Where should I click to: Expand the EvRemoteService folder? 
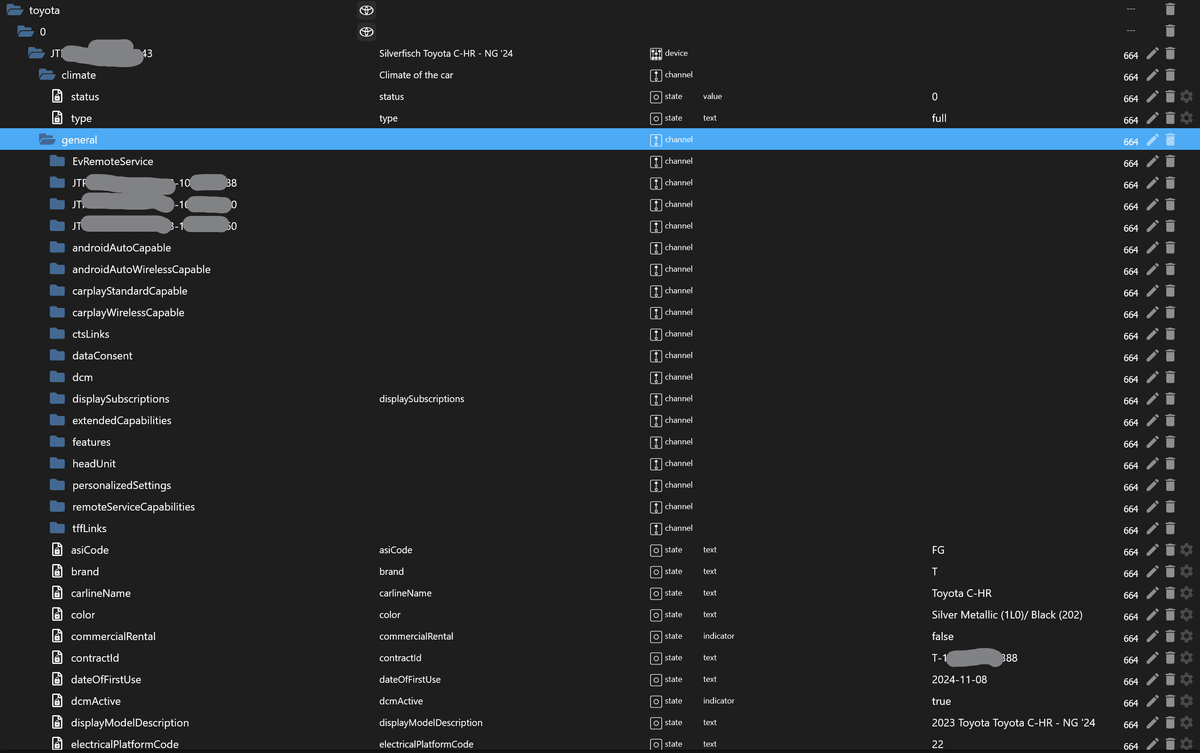pyautogui.click(x=57, y=161)
